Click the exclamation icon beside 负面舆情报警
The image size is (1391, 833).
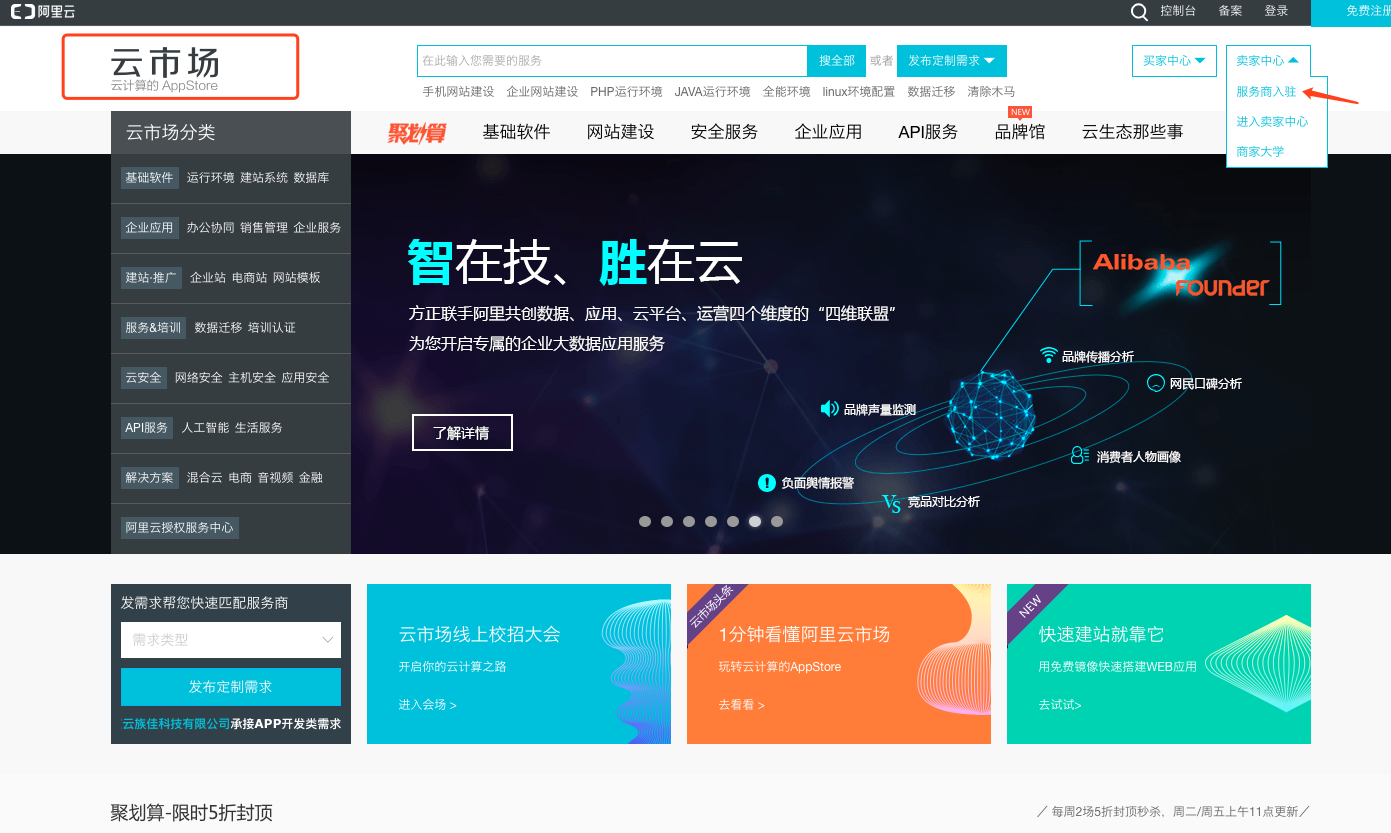point(767,483)
